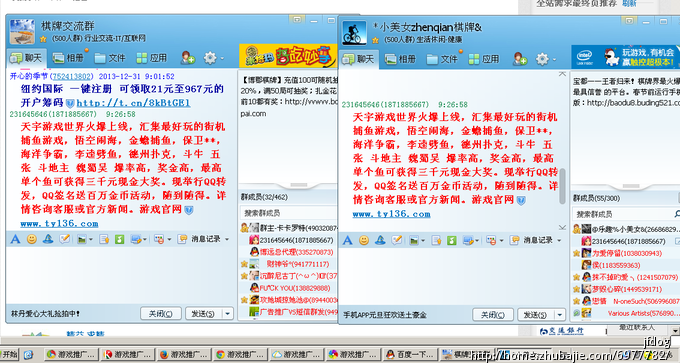Viewport: 680px width, 363px height.
Task: Open screenshot tool dropdown in left chat toolbar
Action: 145,239
